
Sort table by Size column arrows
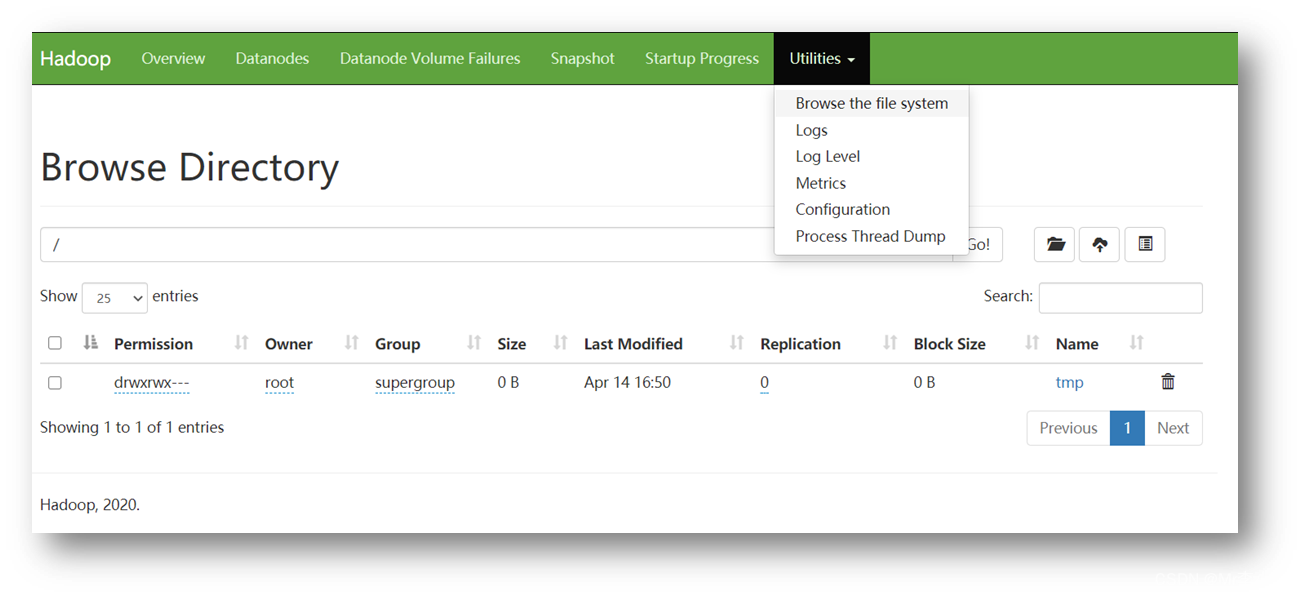pos(560,343)
